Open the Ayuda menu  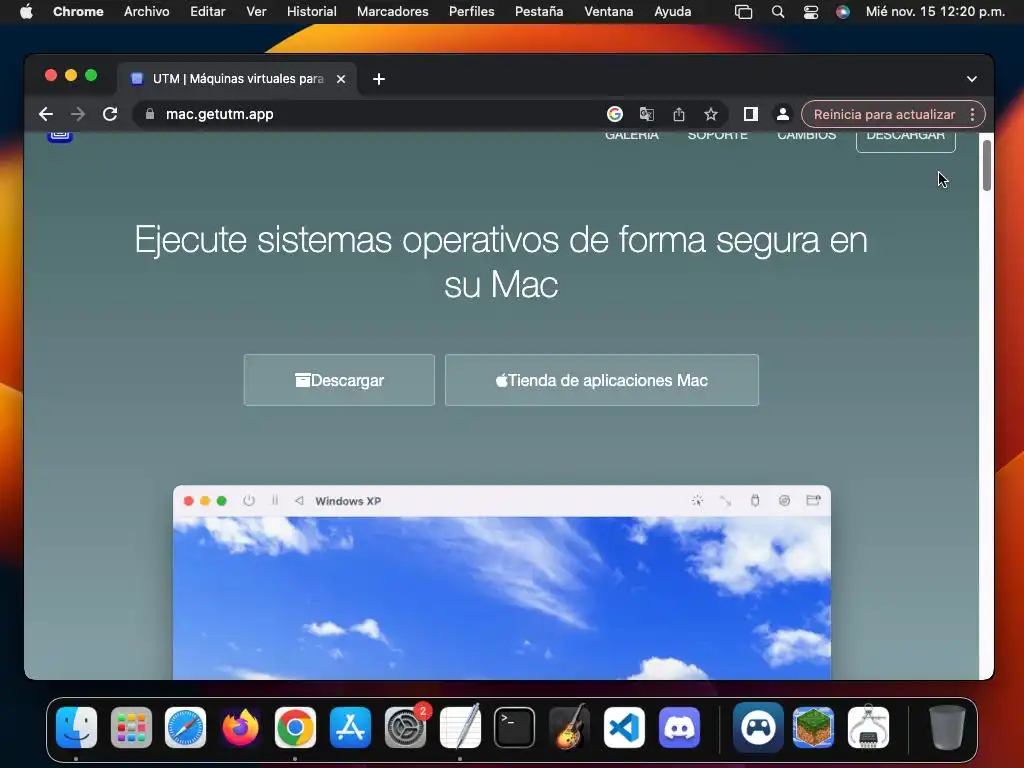click(x=673, y=11)
